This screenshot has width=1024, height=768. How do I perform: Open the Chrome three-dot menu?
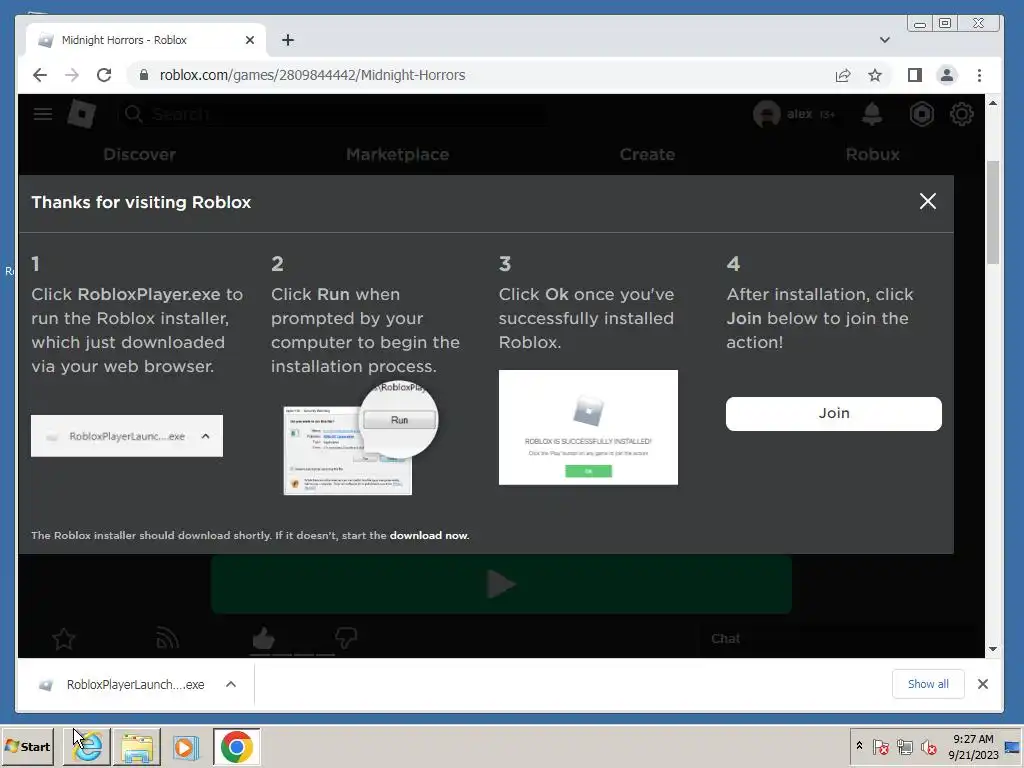(979, 75)
